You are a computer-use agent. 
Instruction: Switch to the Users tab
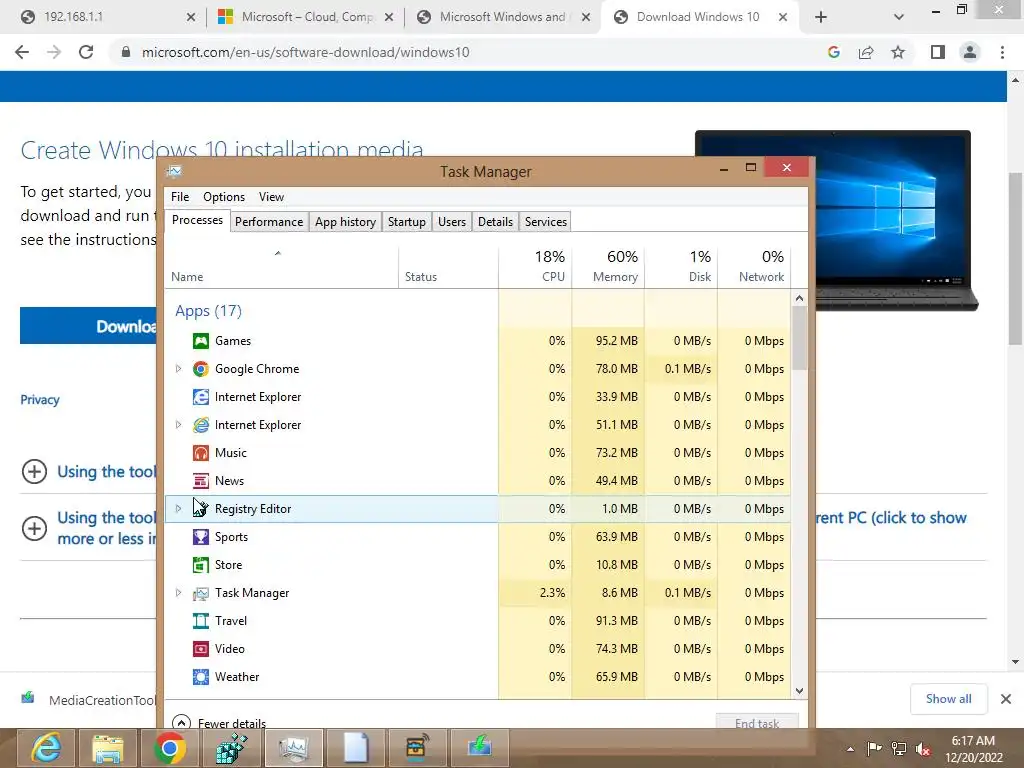point(452,222)
